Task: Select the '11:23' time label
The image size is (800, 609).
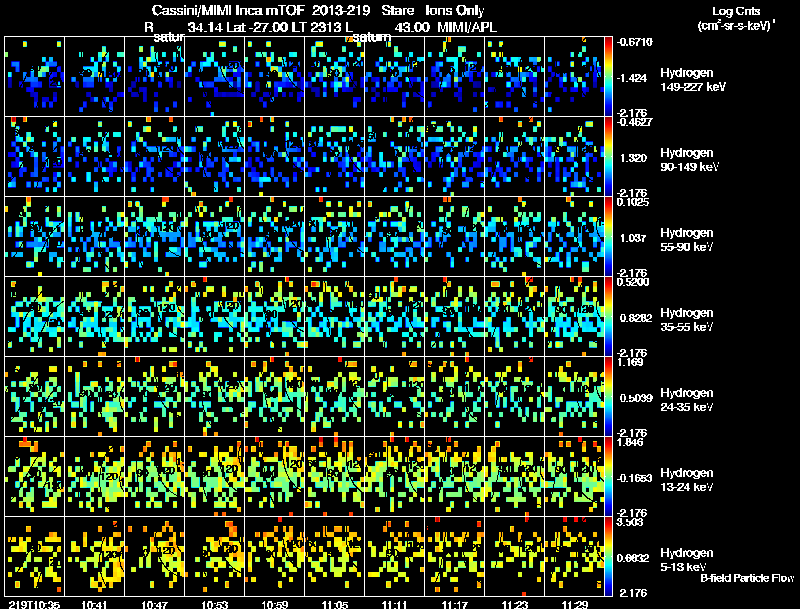Action: (x=515, y=604)
